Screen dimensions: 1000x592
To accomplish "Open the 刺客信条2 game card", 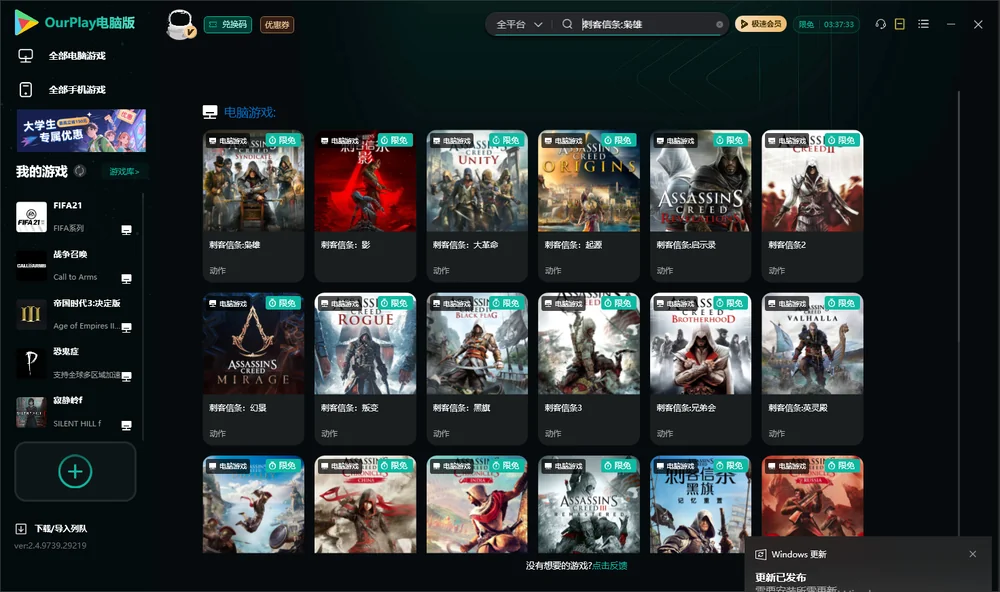I will coord(812,205).
